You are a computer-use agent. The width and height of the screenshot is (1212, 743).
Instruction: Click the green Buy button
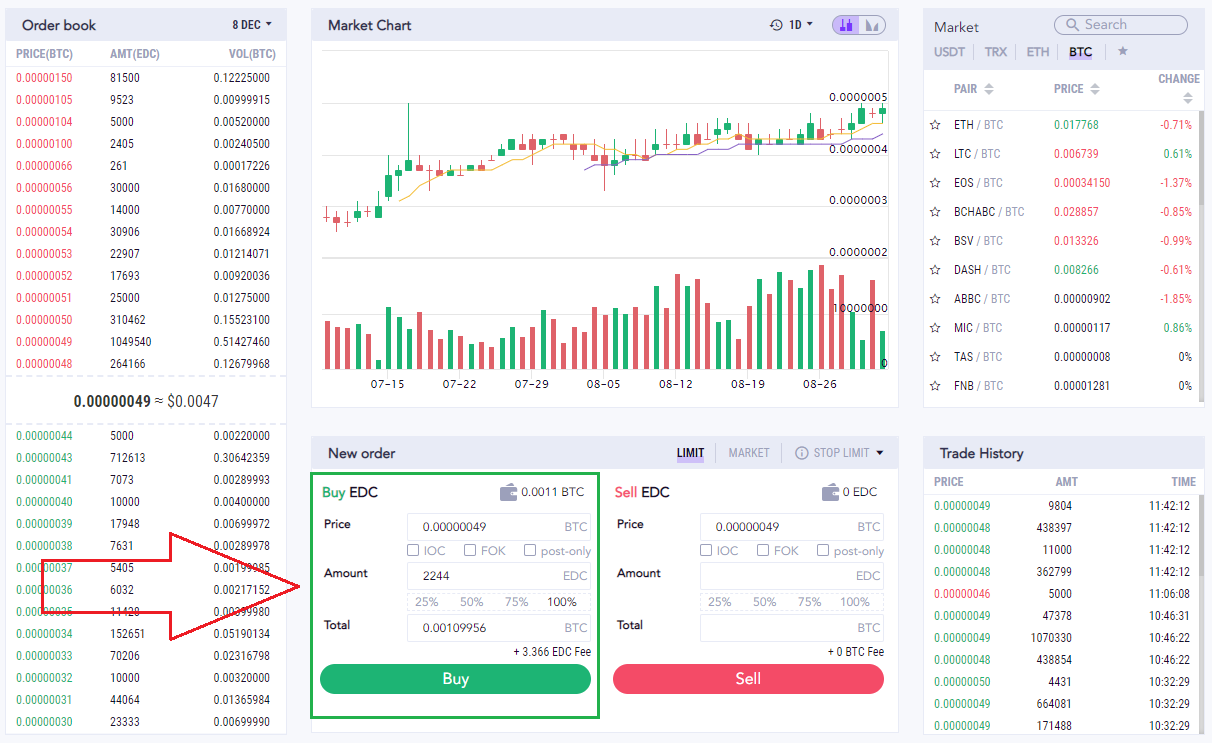[x=456, y=679]
